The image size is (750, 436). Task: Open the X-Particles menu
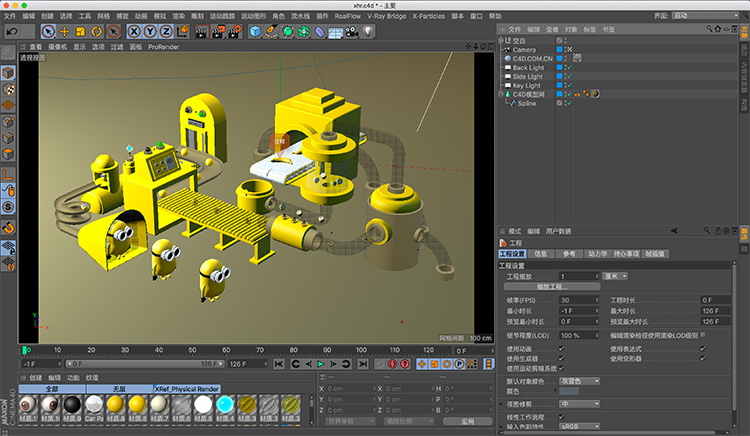[x=429, y=16]
